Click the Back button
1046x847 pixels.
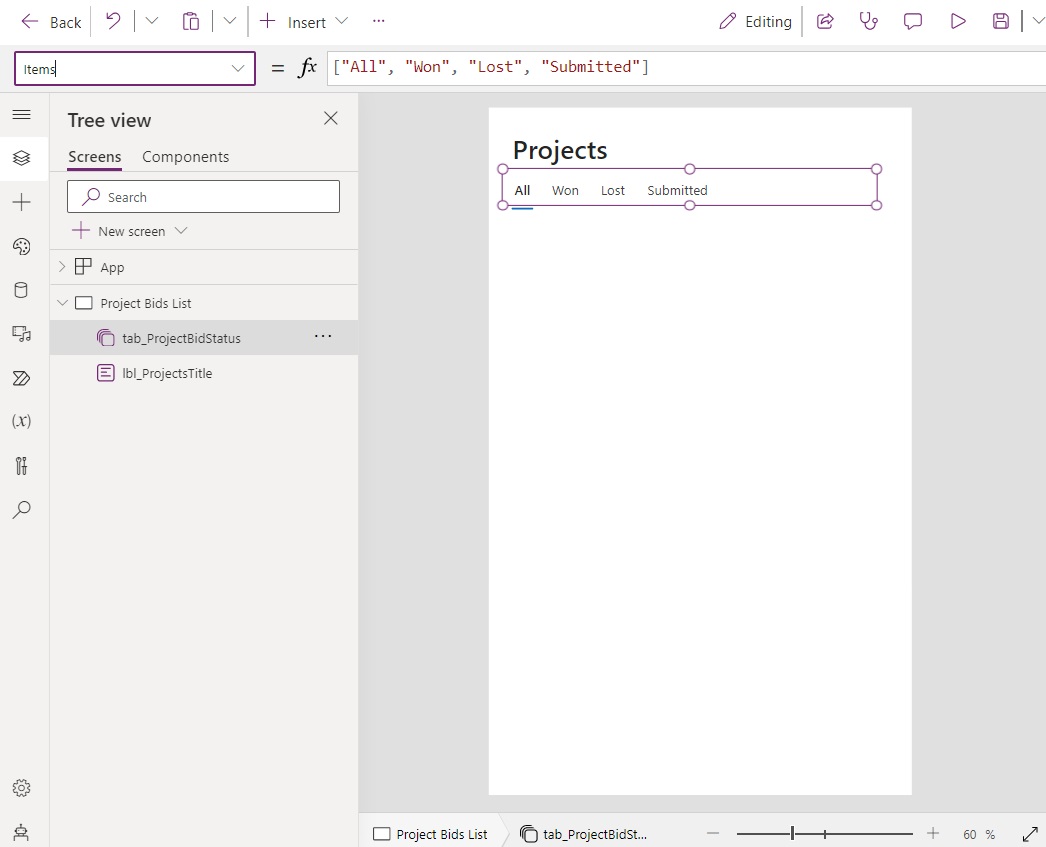(50, 21)
